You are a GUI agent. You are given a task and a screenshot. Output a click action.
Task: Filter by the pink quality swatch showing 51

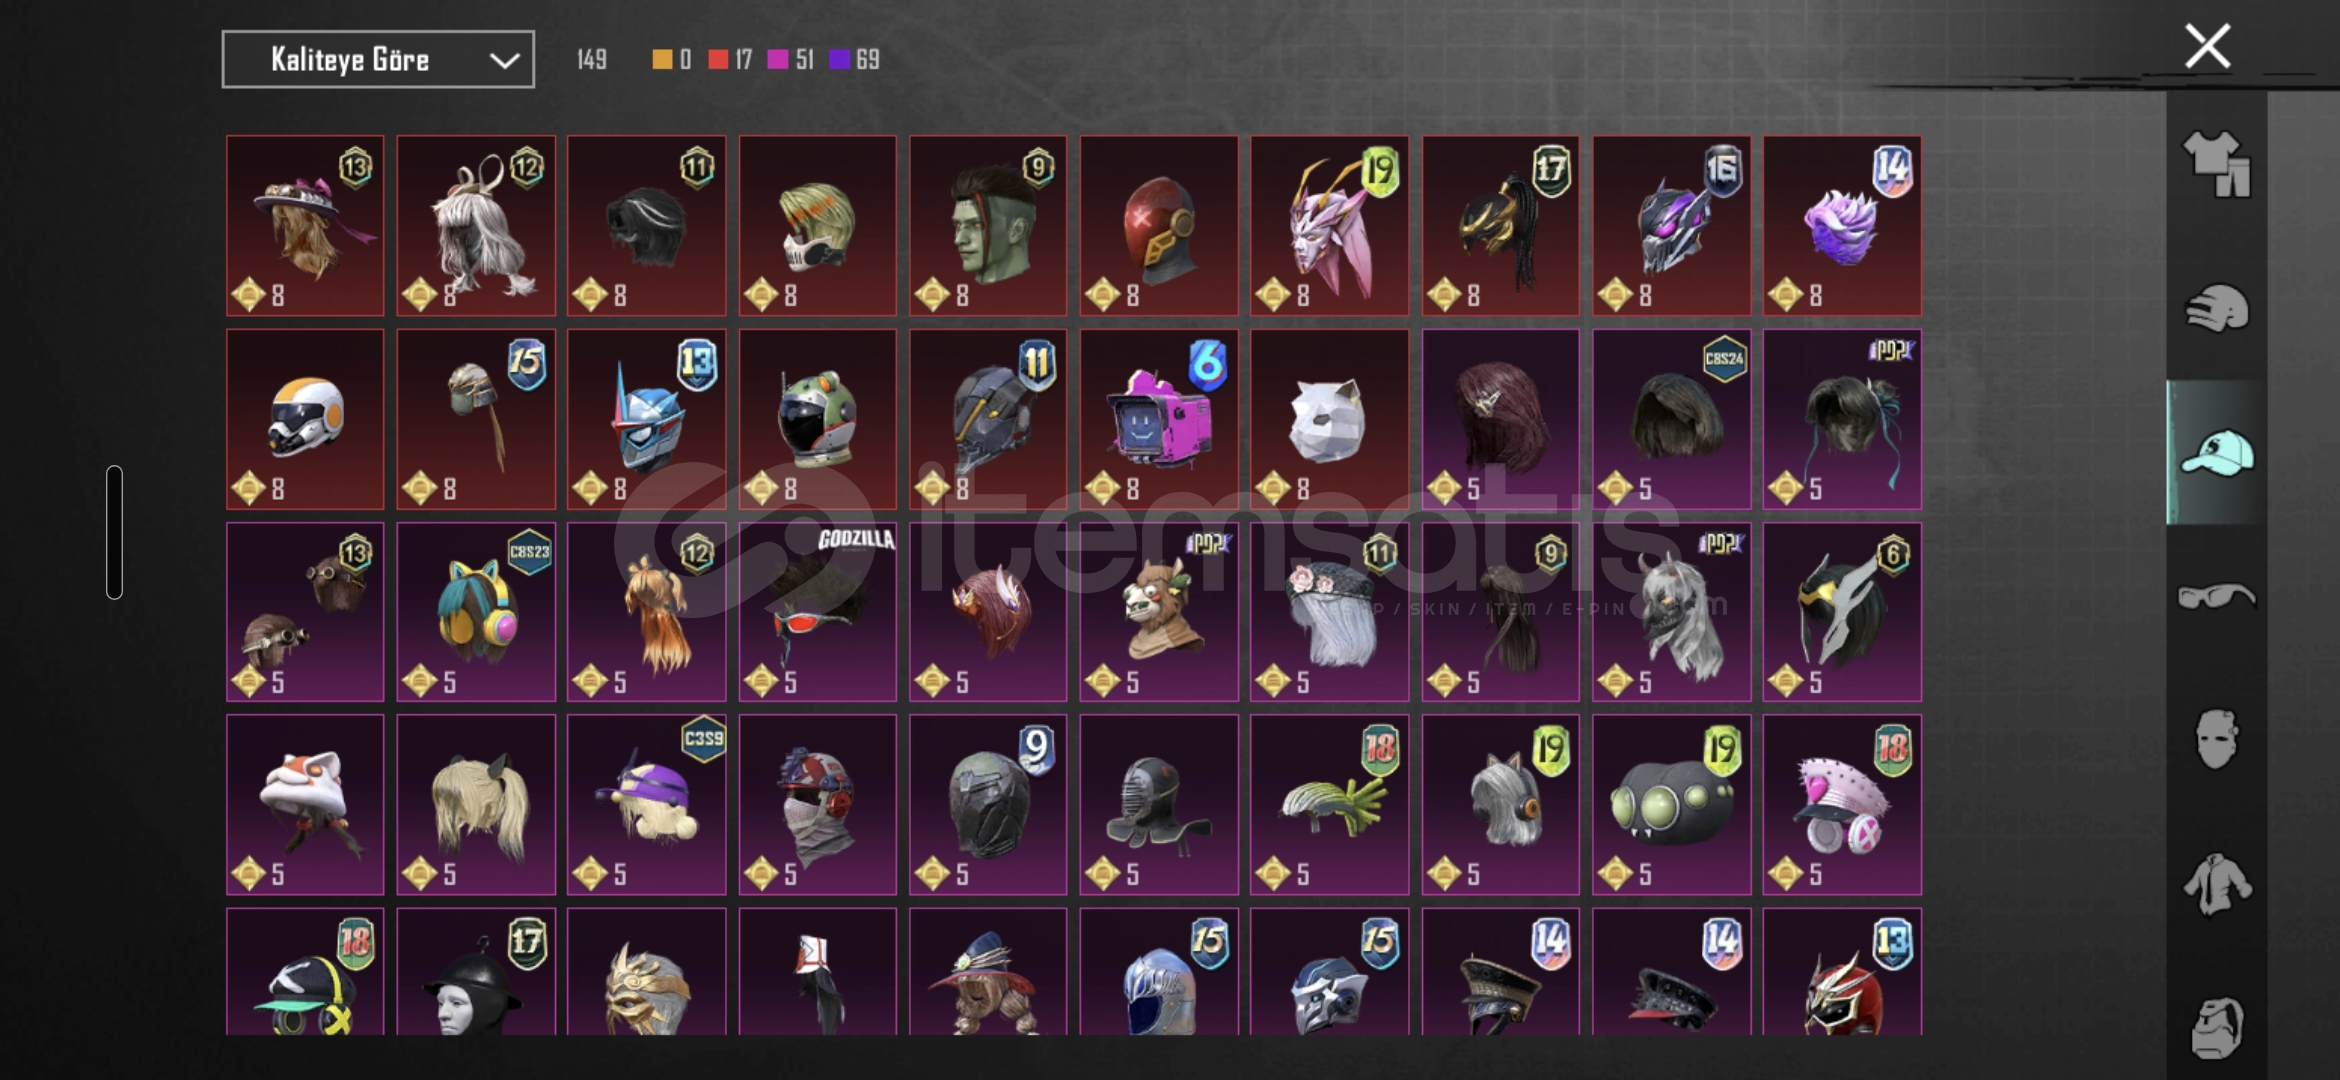tap(777, 60)
